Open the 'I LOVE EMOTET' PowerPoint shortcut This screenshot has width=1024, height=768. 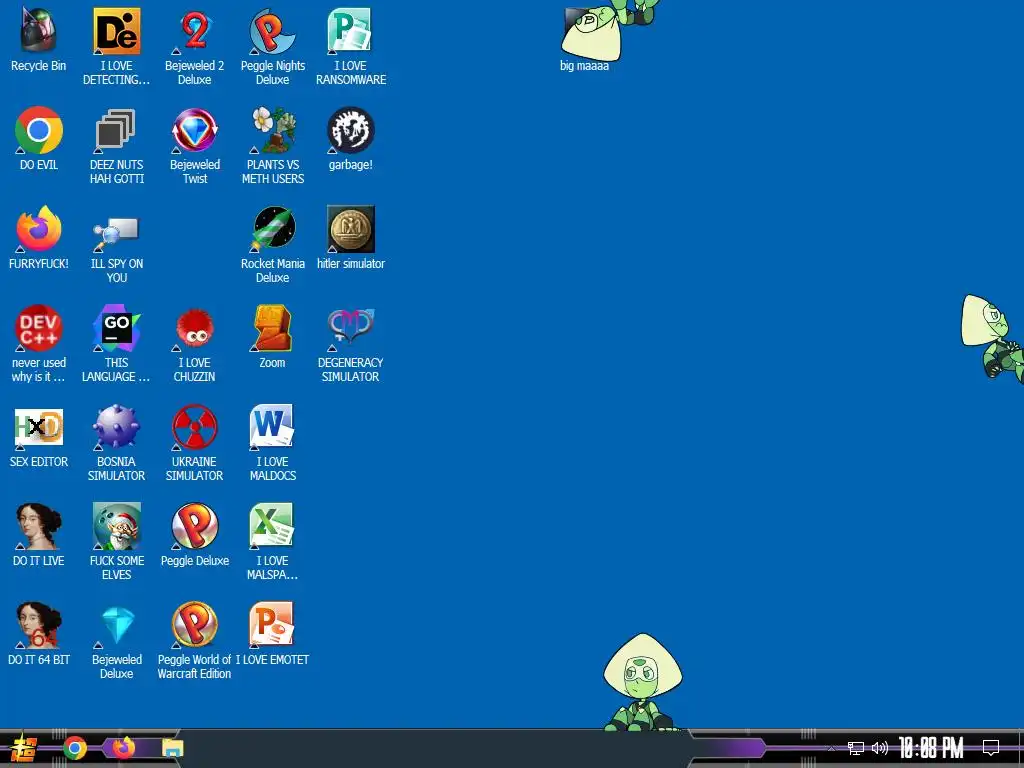click(272, 635)
